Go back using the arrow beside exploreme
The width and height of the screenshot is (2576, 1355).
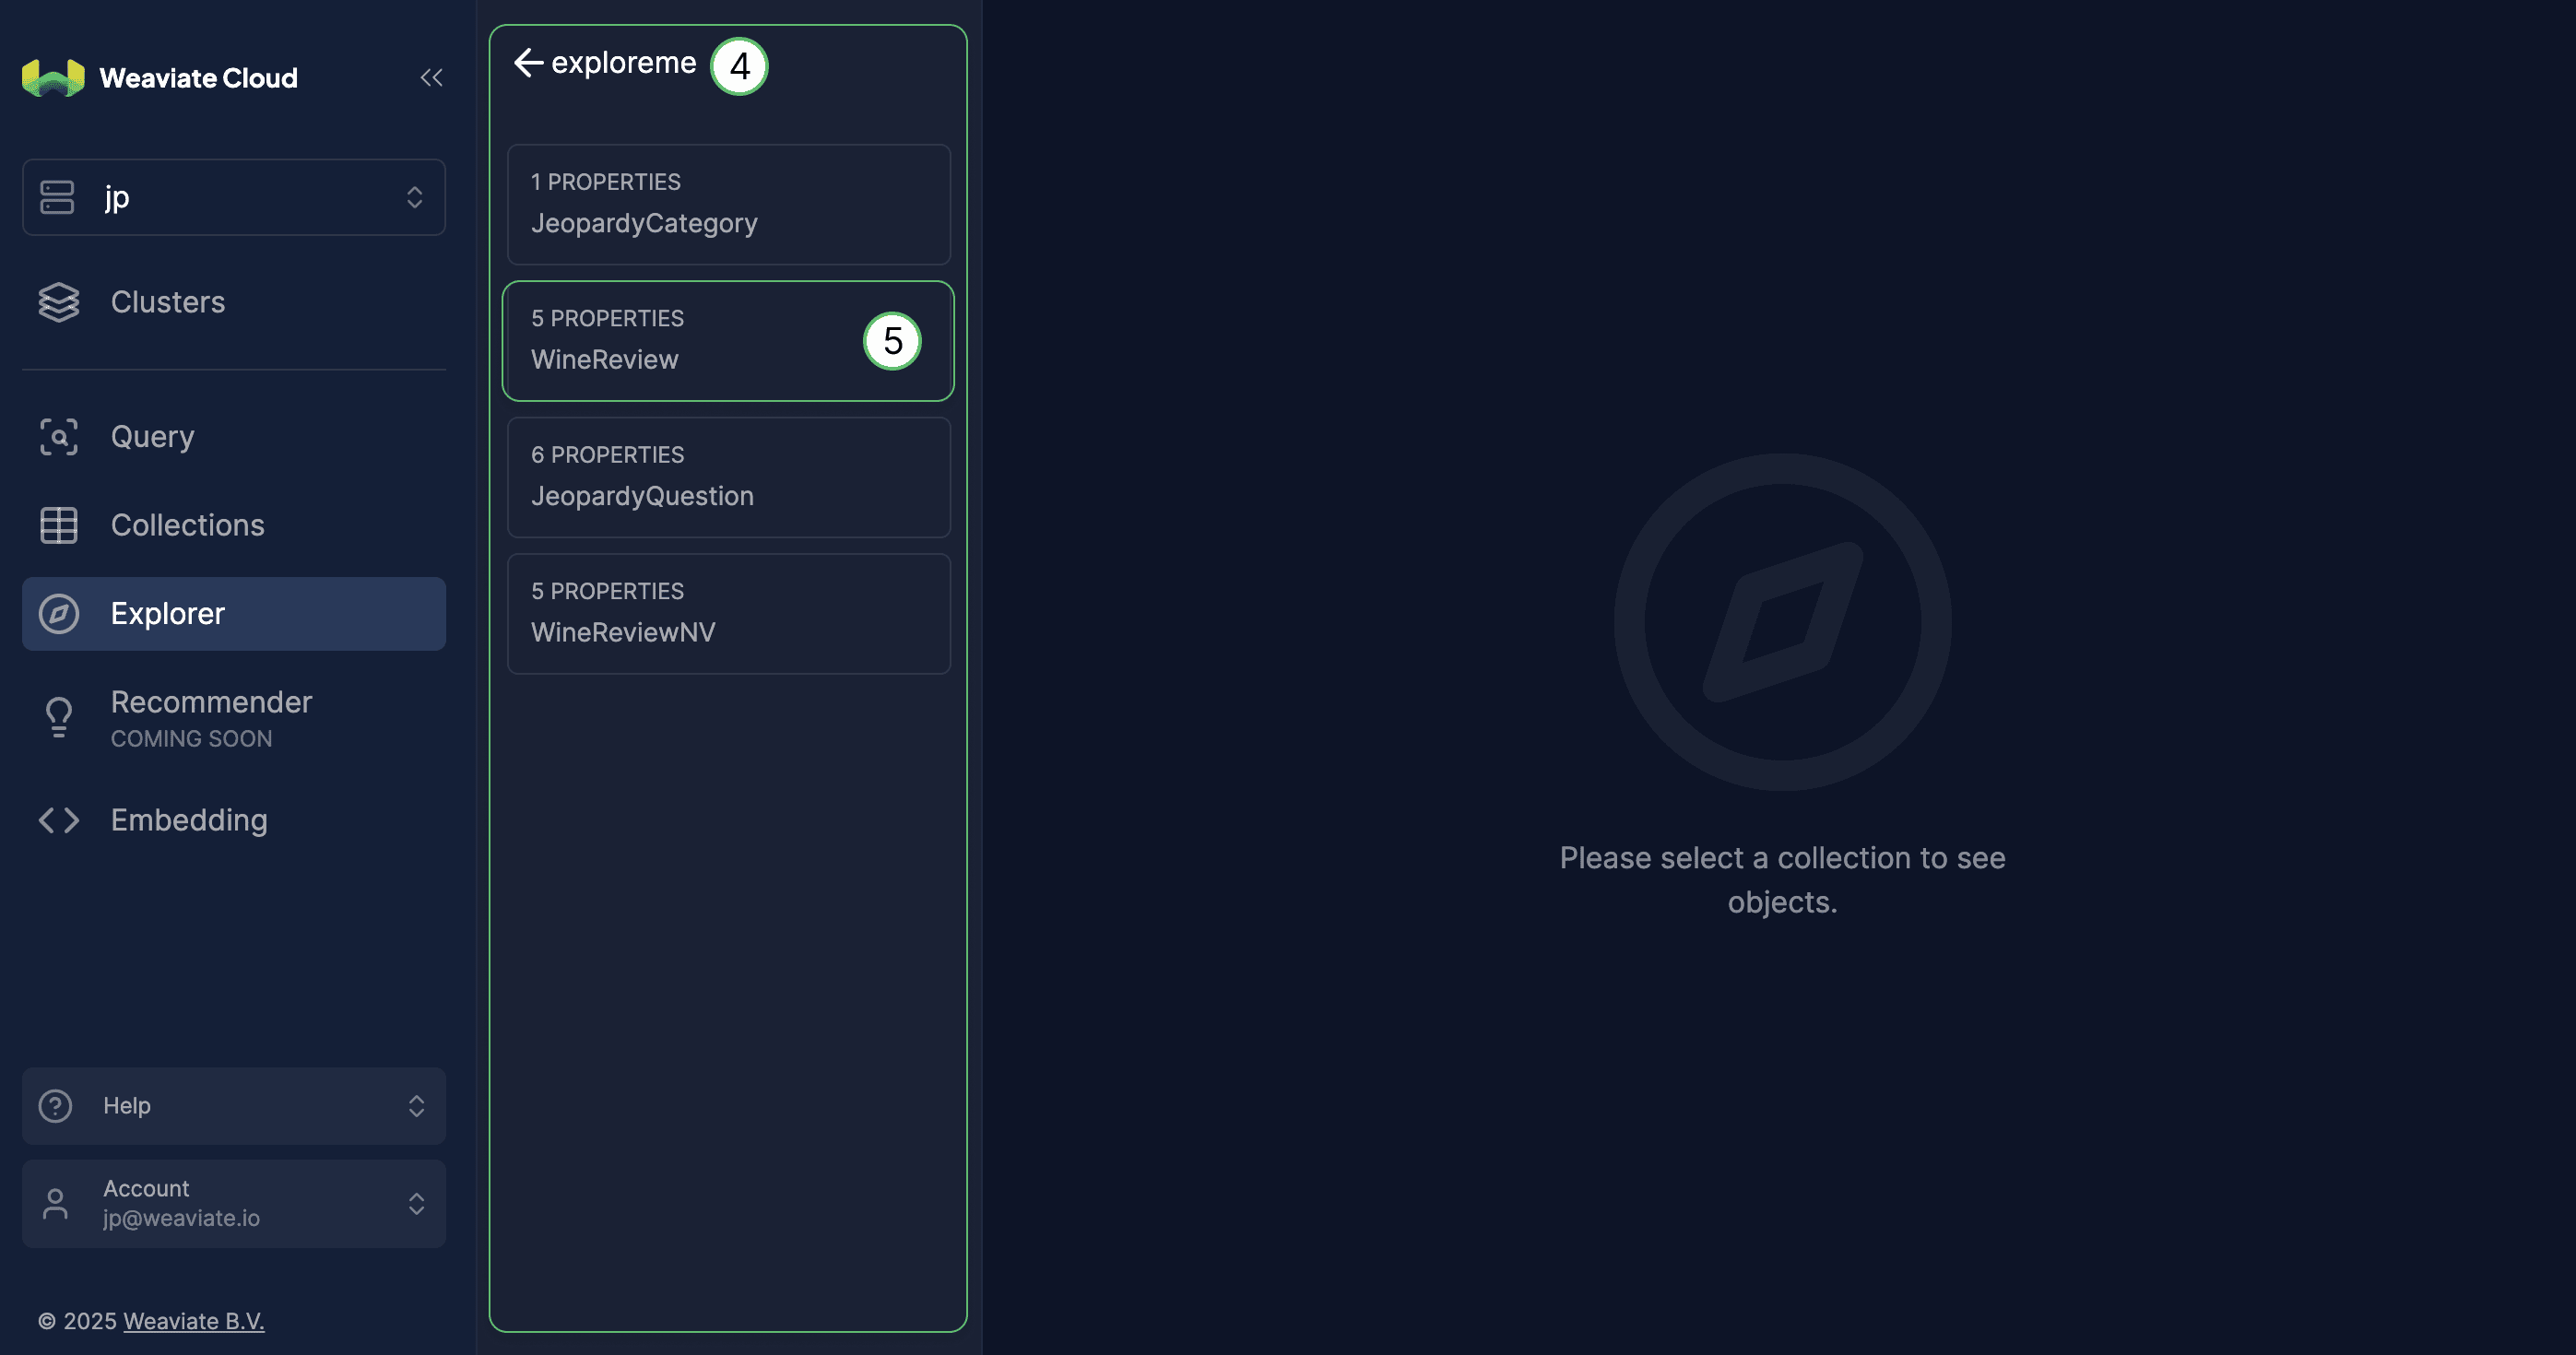[528, 63]
